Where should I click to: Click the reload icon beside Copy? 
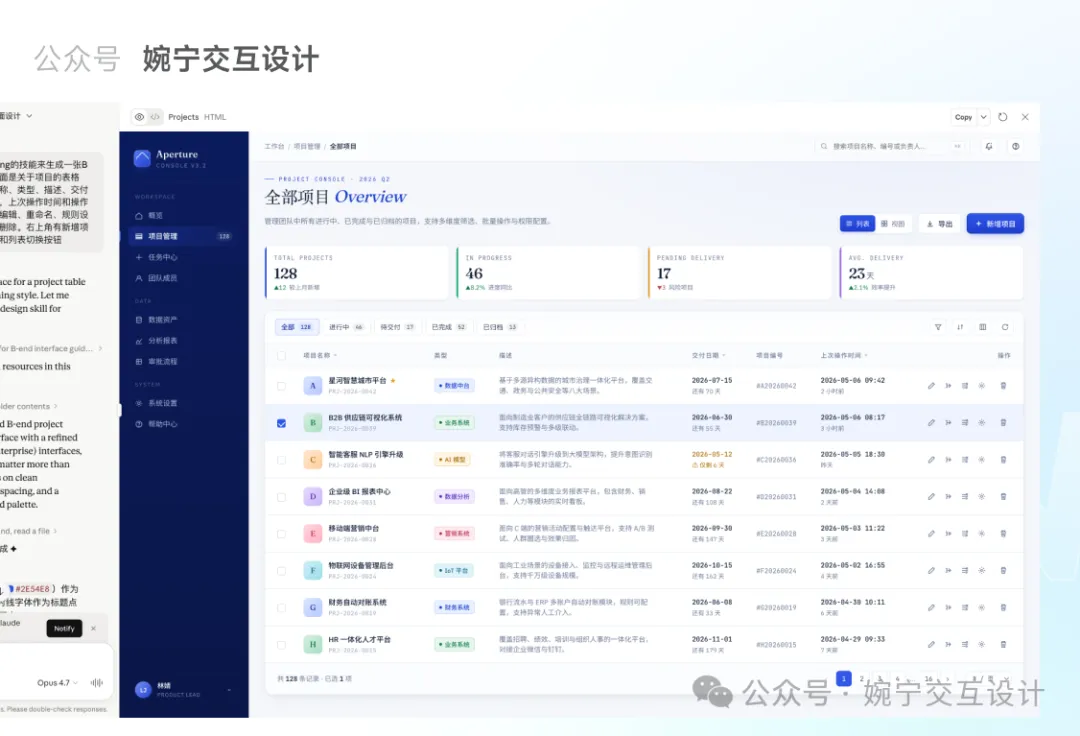coord(1003,117)
